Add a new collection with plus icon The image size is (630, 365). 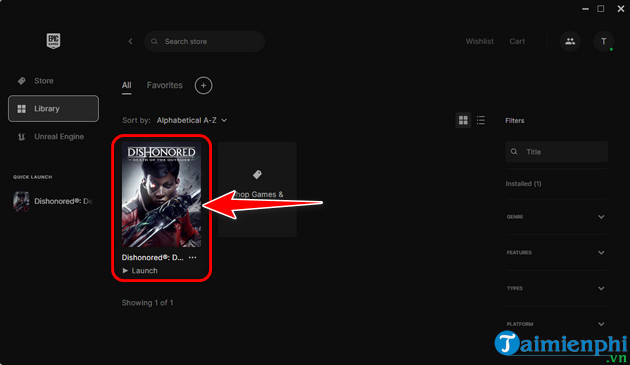click(203, 85)
